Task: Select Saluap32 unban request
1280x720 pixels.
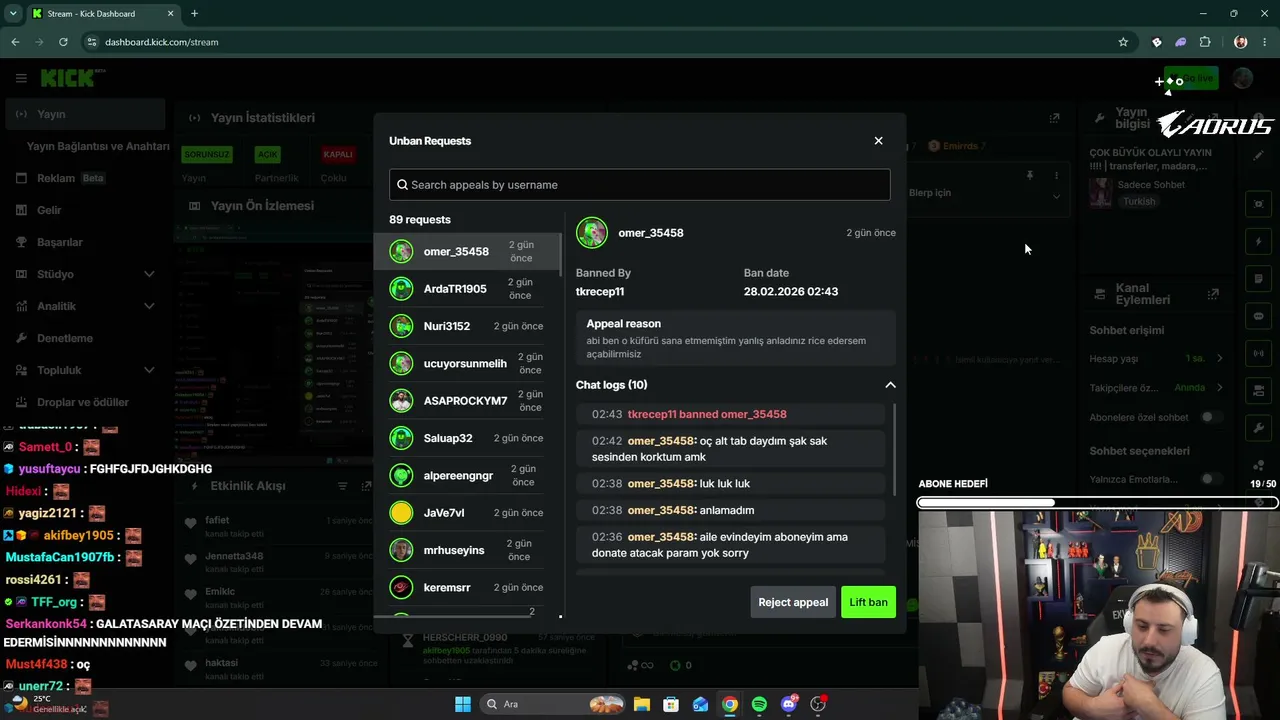Action: pos(468,438)
